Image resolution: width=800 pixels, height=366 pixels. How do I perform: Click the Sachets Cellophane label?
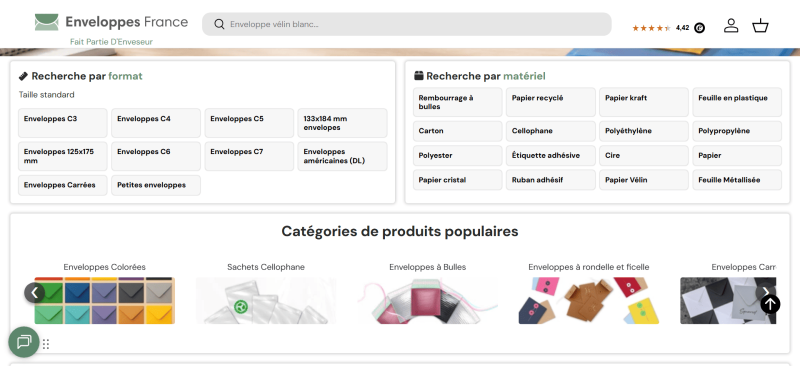[266, 267]
